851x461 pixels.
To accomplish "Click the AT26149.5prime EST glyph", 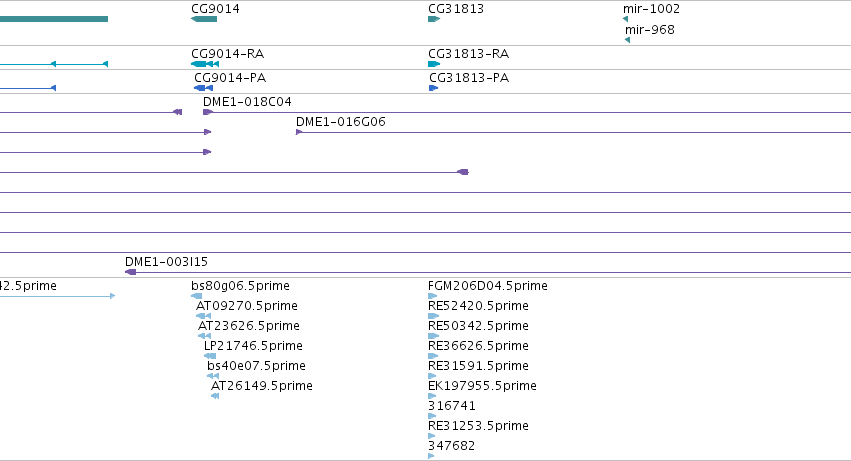I will point(215,396).
